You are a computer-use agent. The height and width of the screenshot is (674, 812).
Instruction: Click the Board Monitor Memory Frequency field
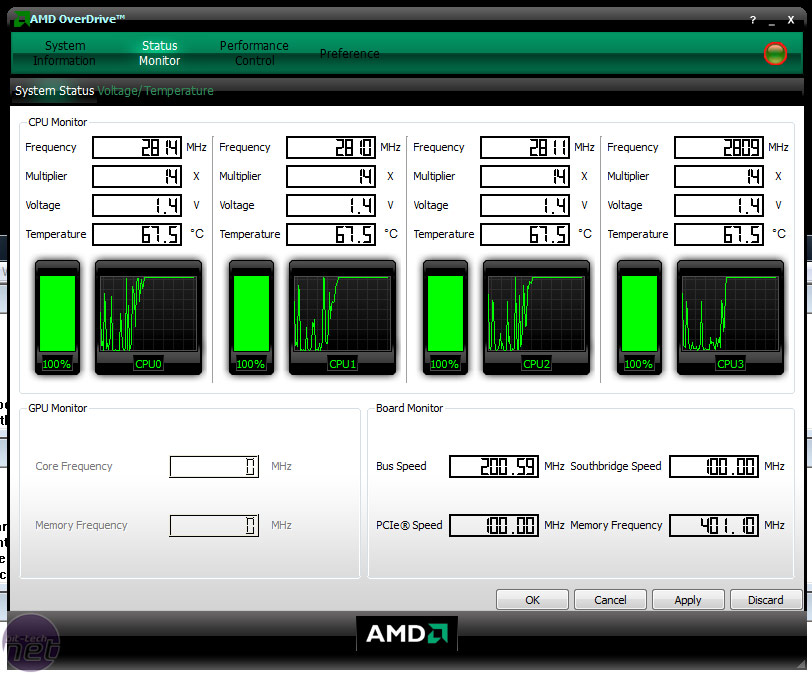[x=714, y=525]
